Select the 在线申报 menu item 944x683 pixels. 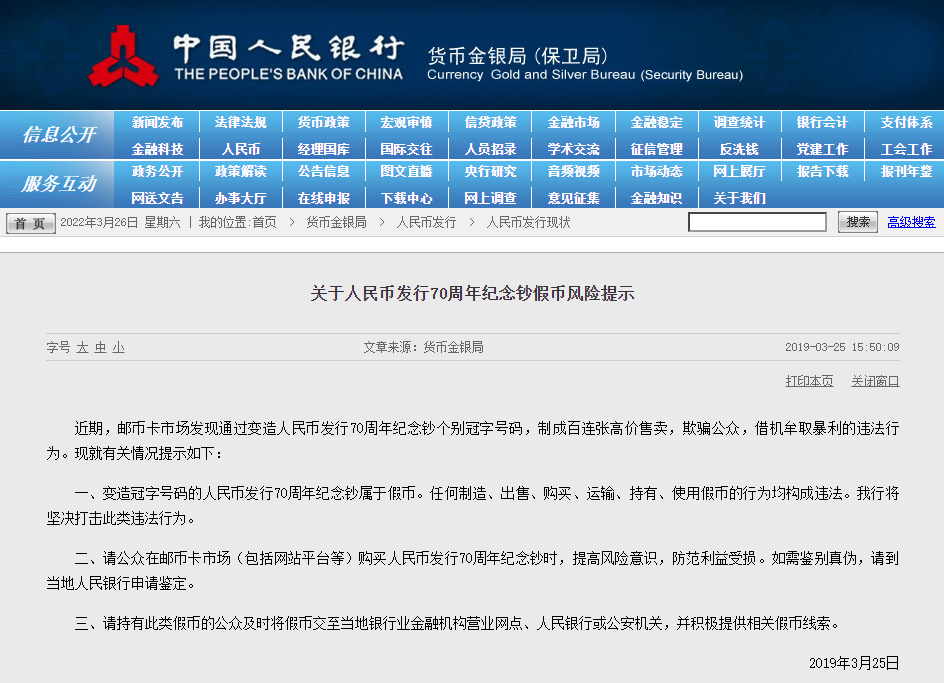pyautogui.click(x=323, y=198)
